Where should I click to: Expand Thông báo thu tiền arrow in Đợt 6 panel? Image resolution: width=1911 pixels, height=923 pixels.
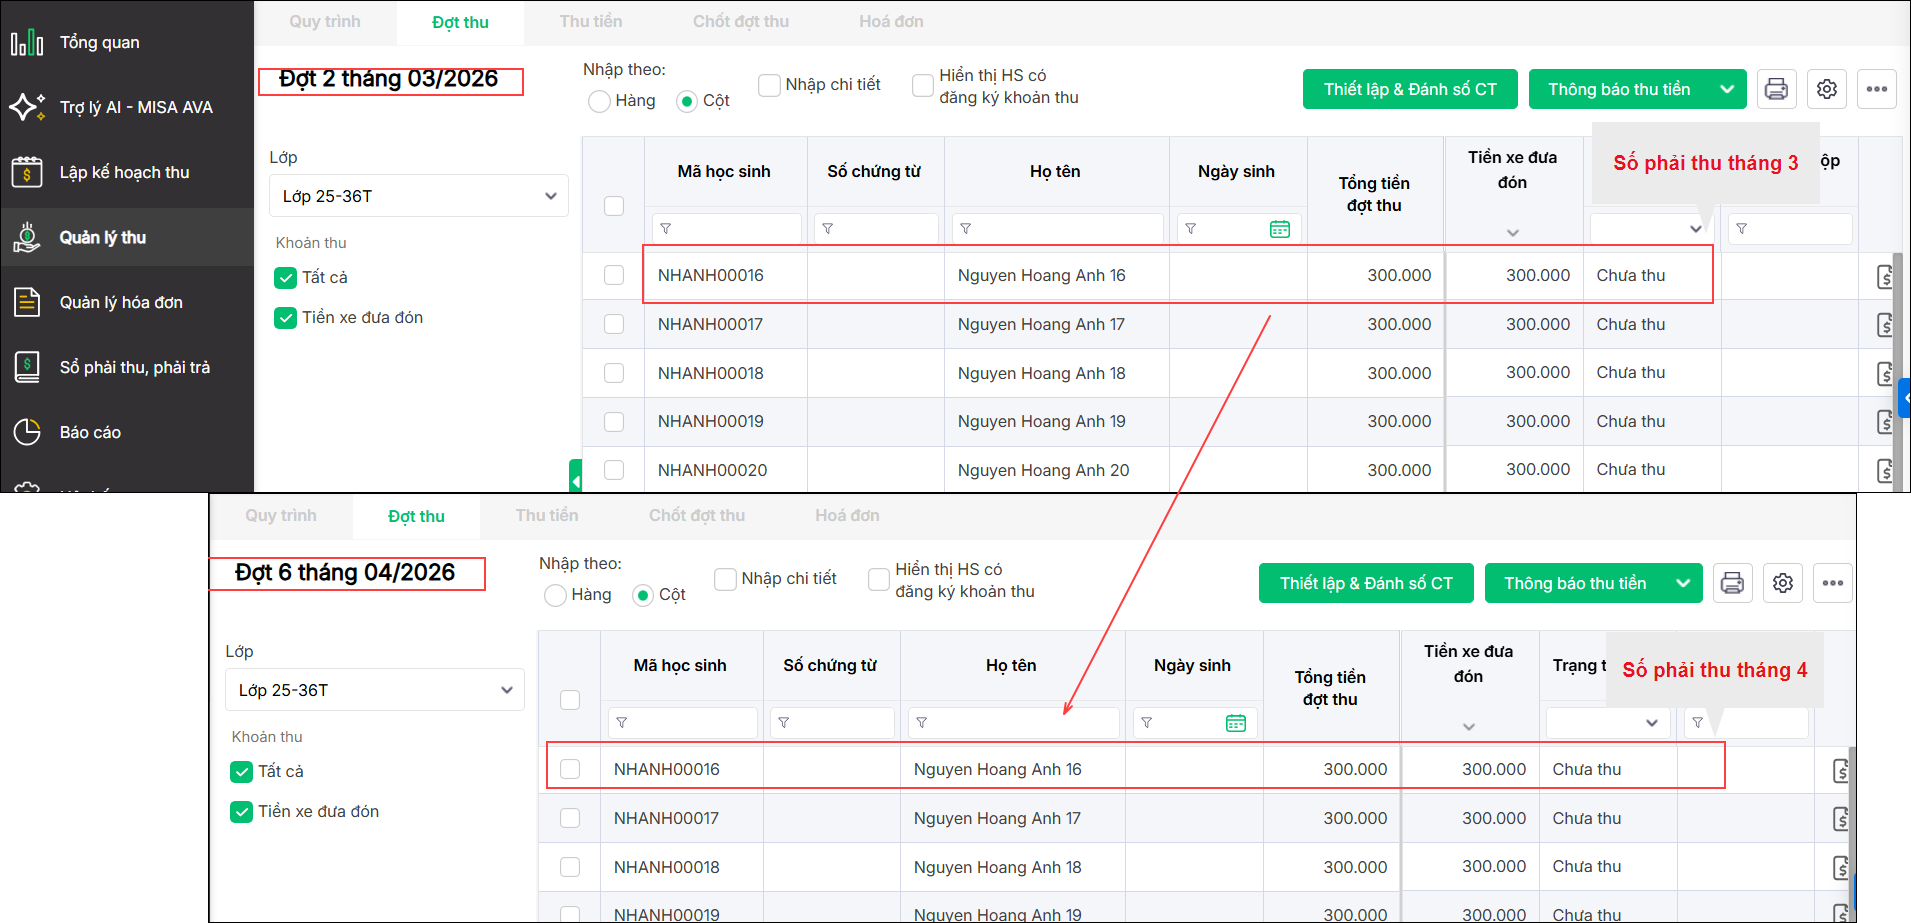click(1683, 583)
